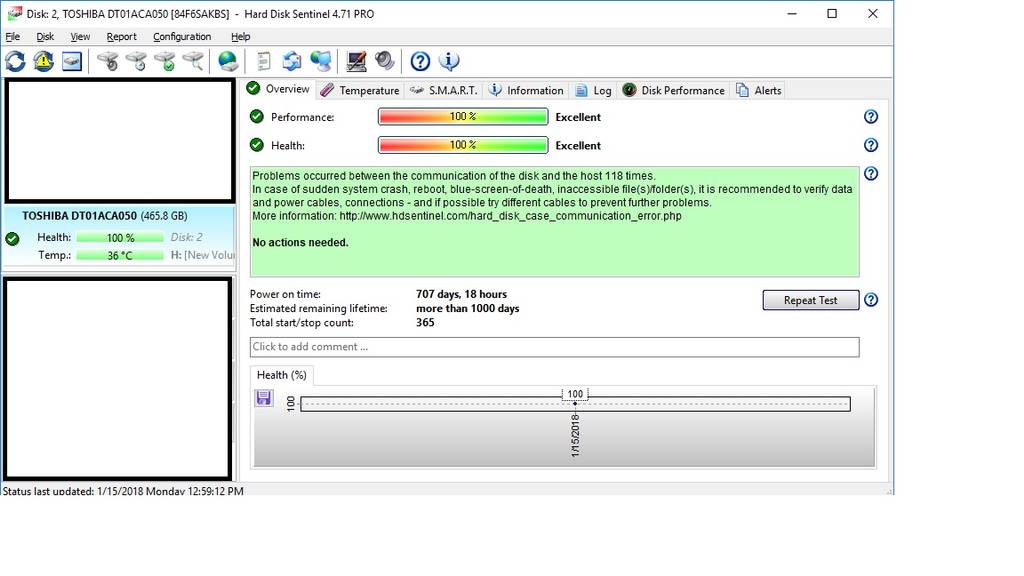
Task: Click the application icon in the title bar
Action: pyautogui.click(x=14, y=14)
